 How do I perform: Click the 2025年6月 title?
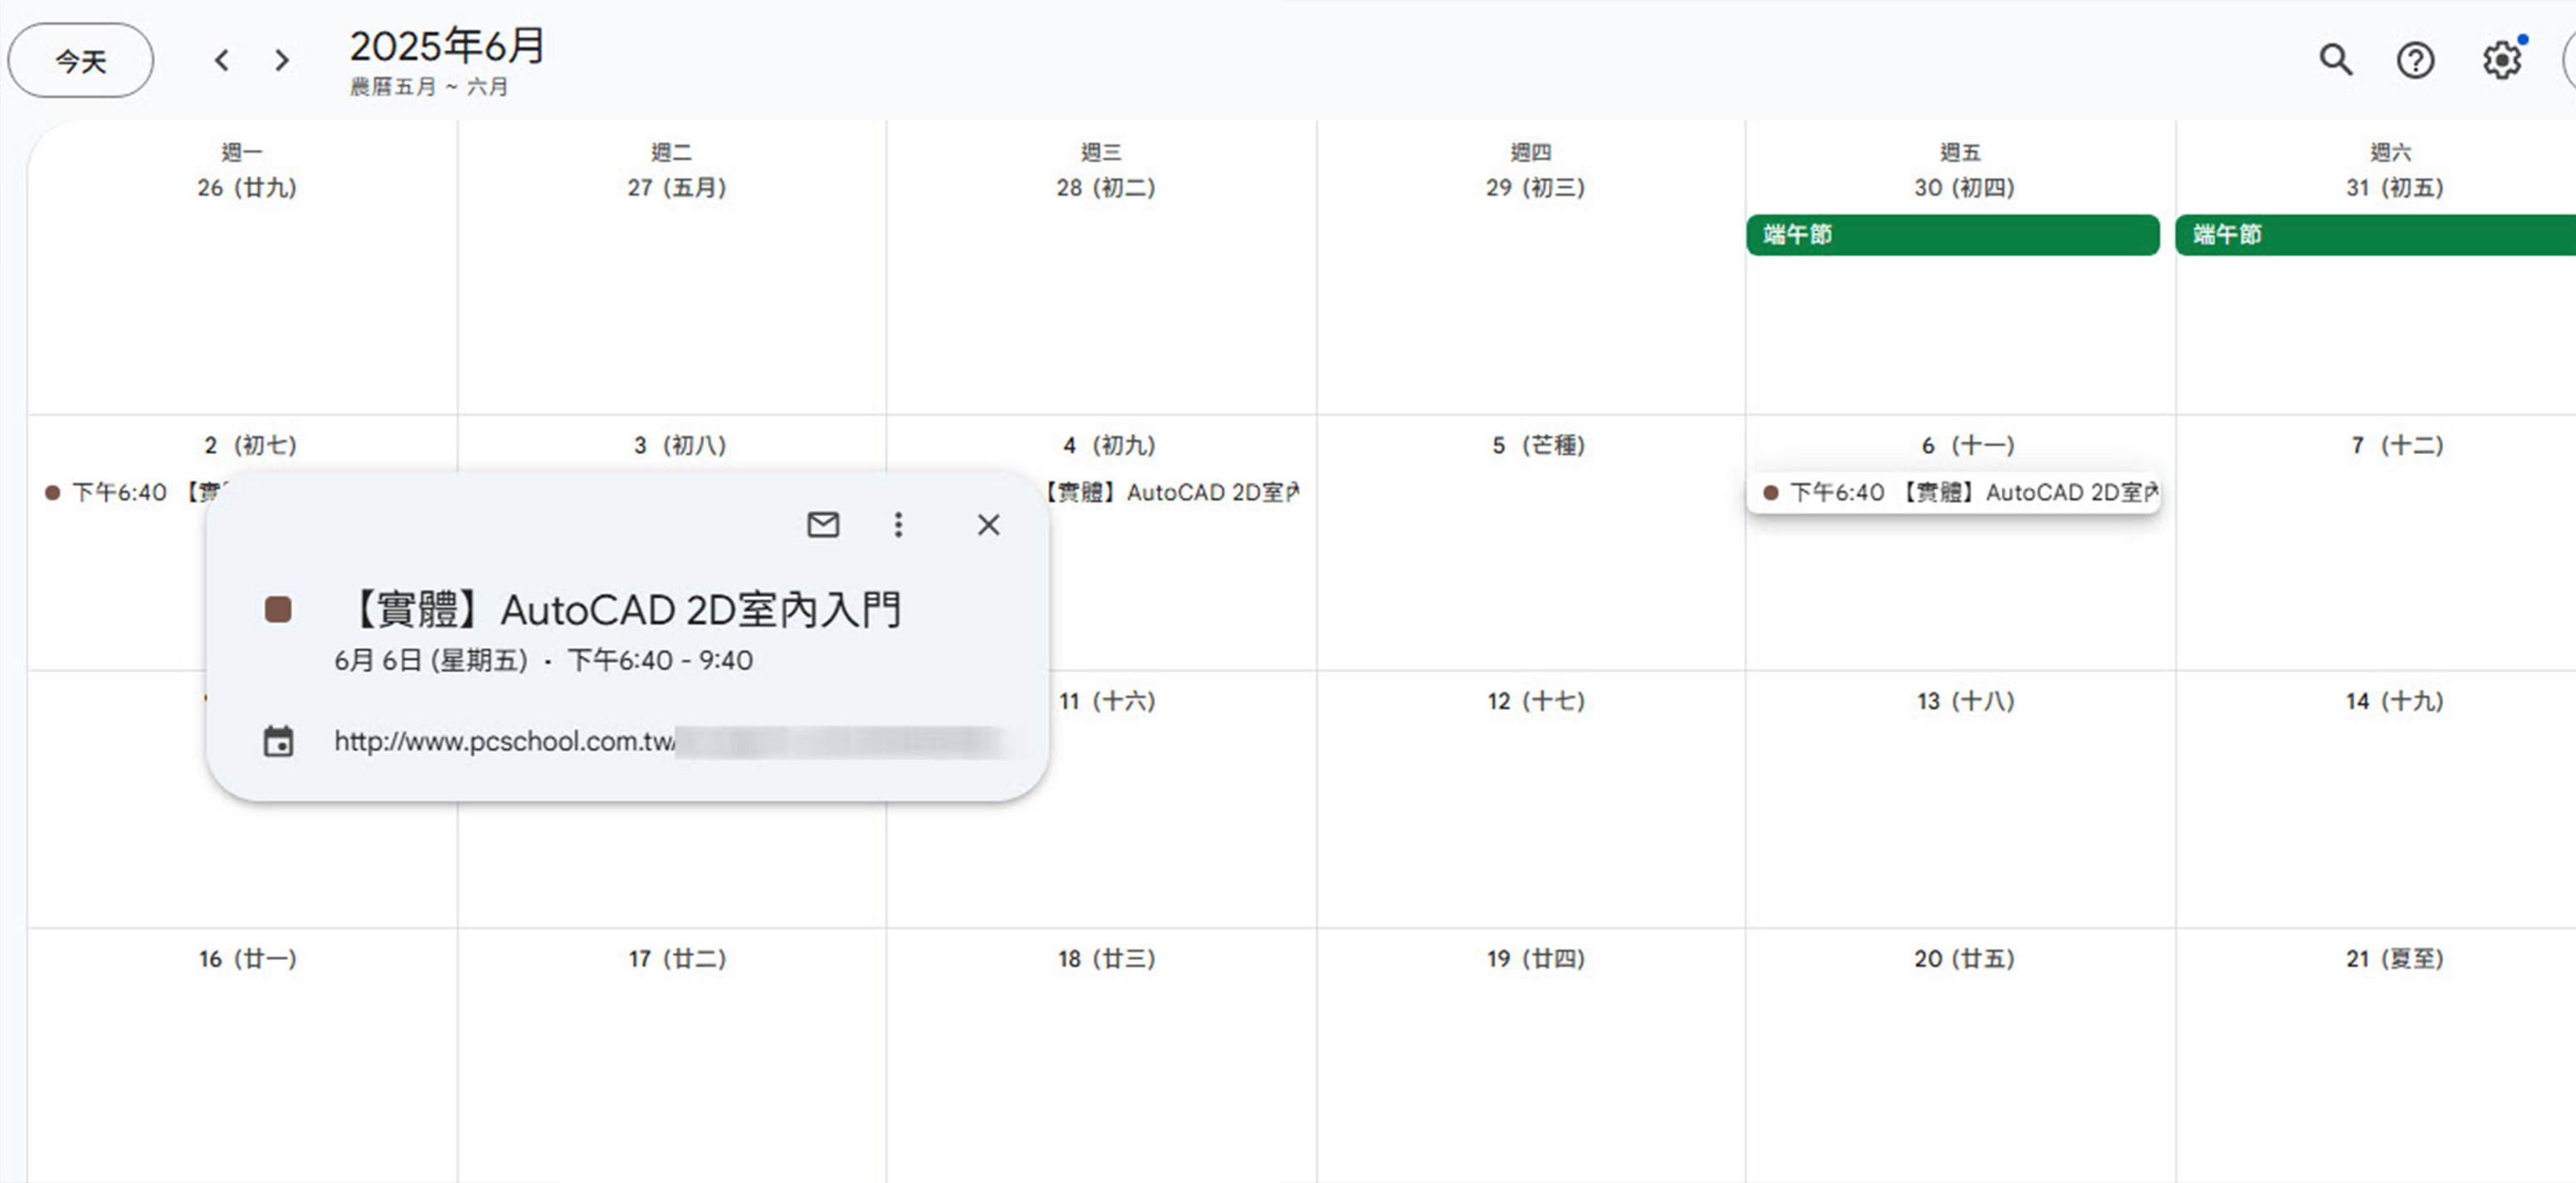[447, 46]
